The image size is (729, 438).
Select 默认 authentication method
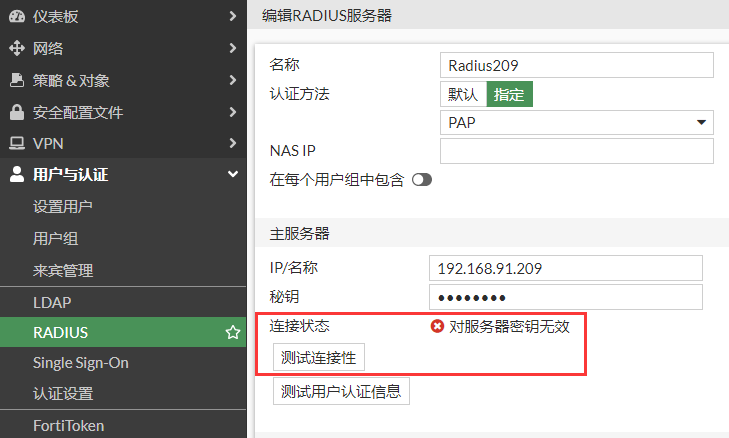tap(463, 94)
